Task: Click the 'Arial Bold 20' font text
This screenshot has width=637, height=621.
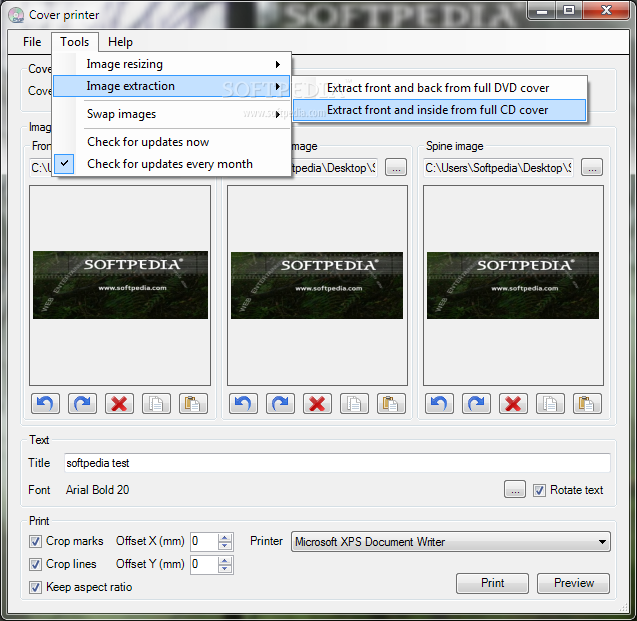Action: pos(98,490)
